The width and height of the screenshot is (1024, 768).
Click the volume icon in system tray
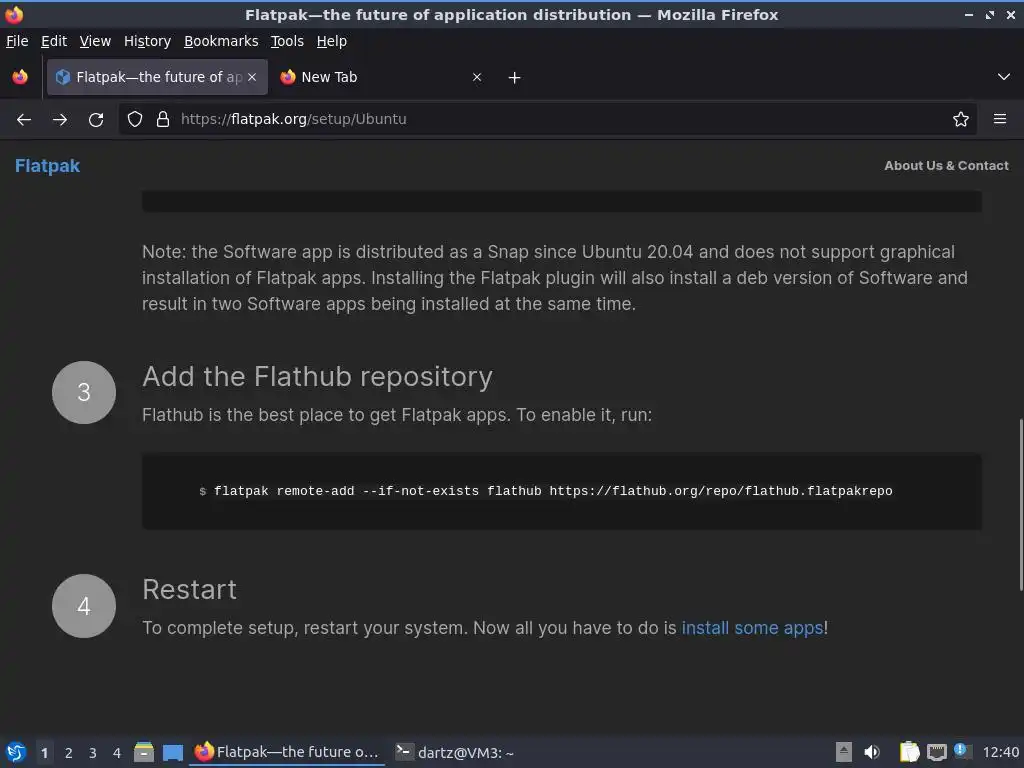point(872,752)
